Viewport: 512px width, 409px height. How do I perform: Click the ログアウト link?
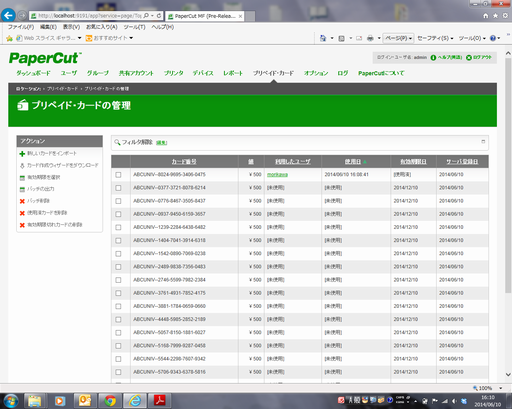[482, 58]
